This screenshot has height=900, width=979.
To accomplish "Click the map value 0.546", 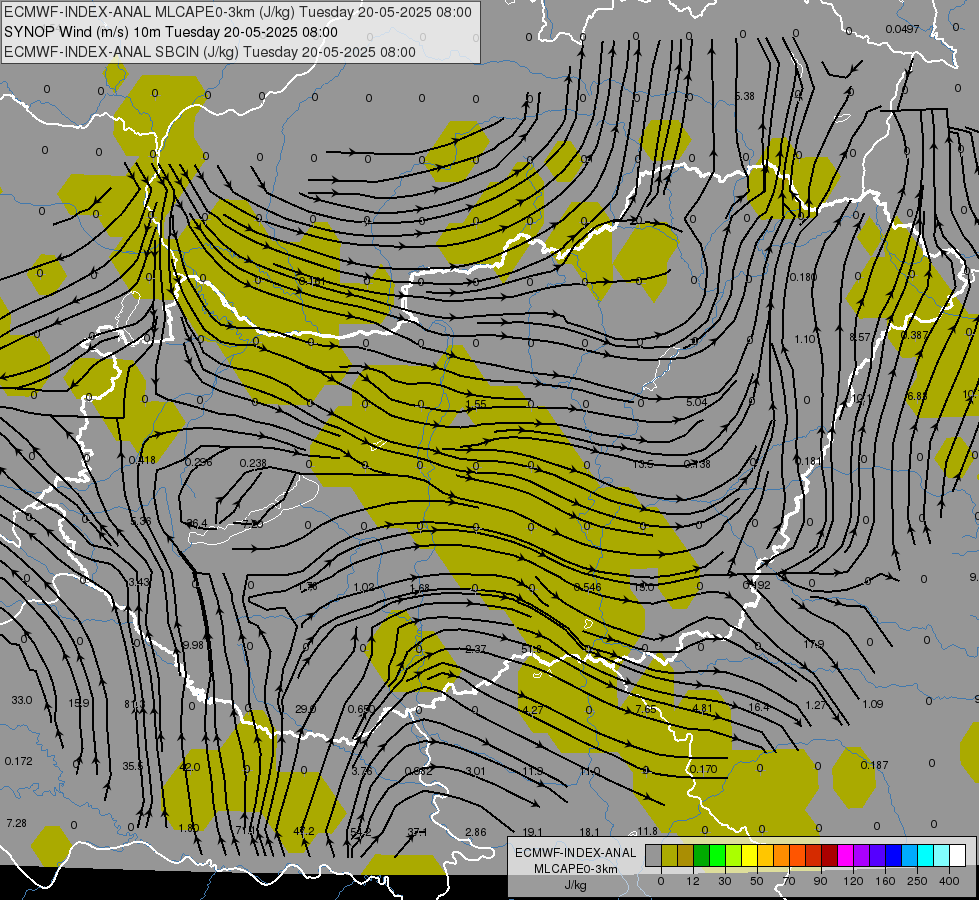I will [x=588, y=587].
